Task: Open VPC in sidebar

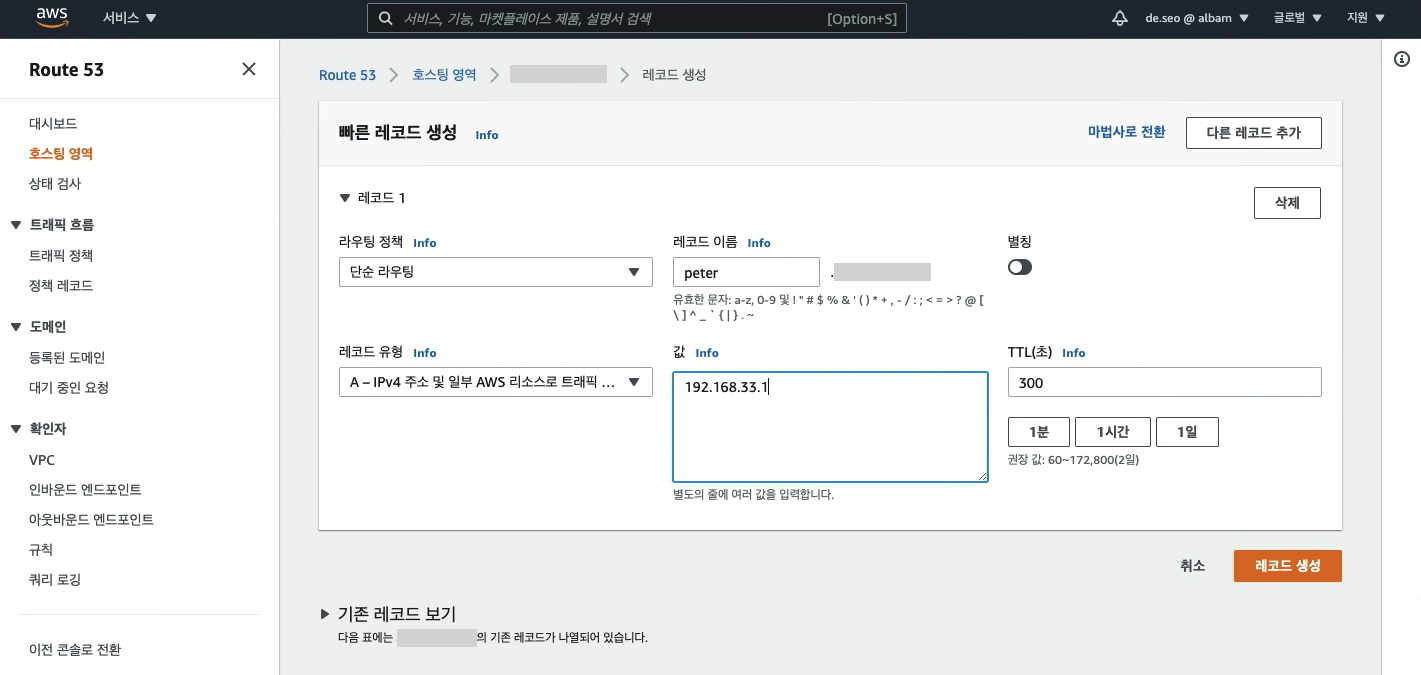Action: click(42, 460)
